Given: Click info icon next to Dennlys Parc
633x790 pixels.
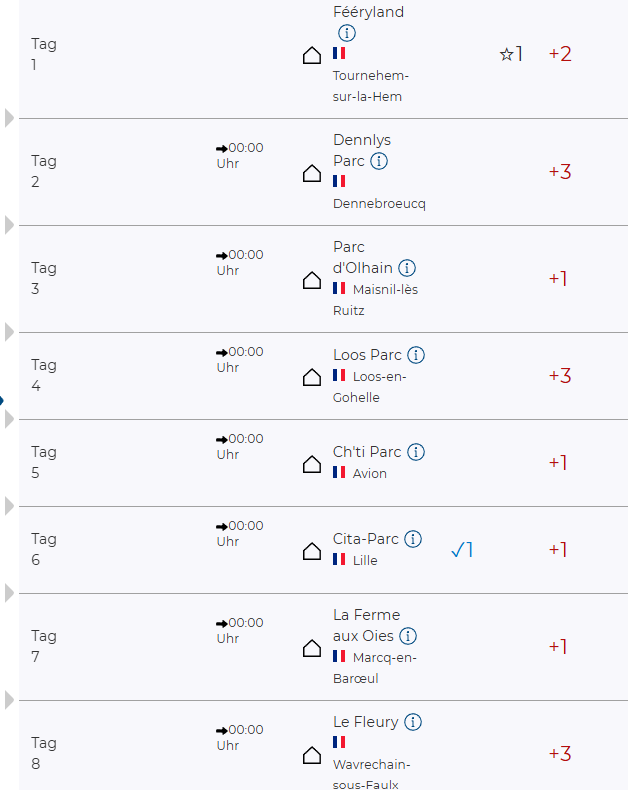Looking at the screenshot, I should [x=379, y=161].
